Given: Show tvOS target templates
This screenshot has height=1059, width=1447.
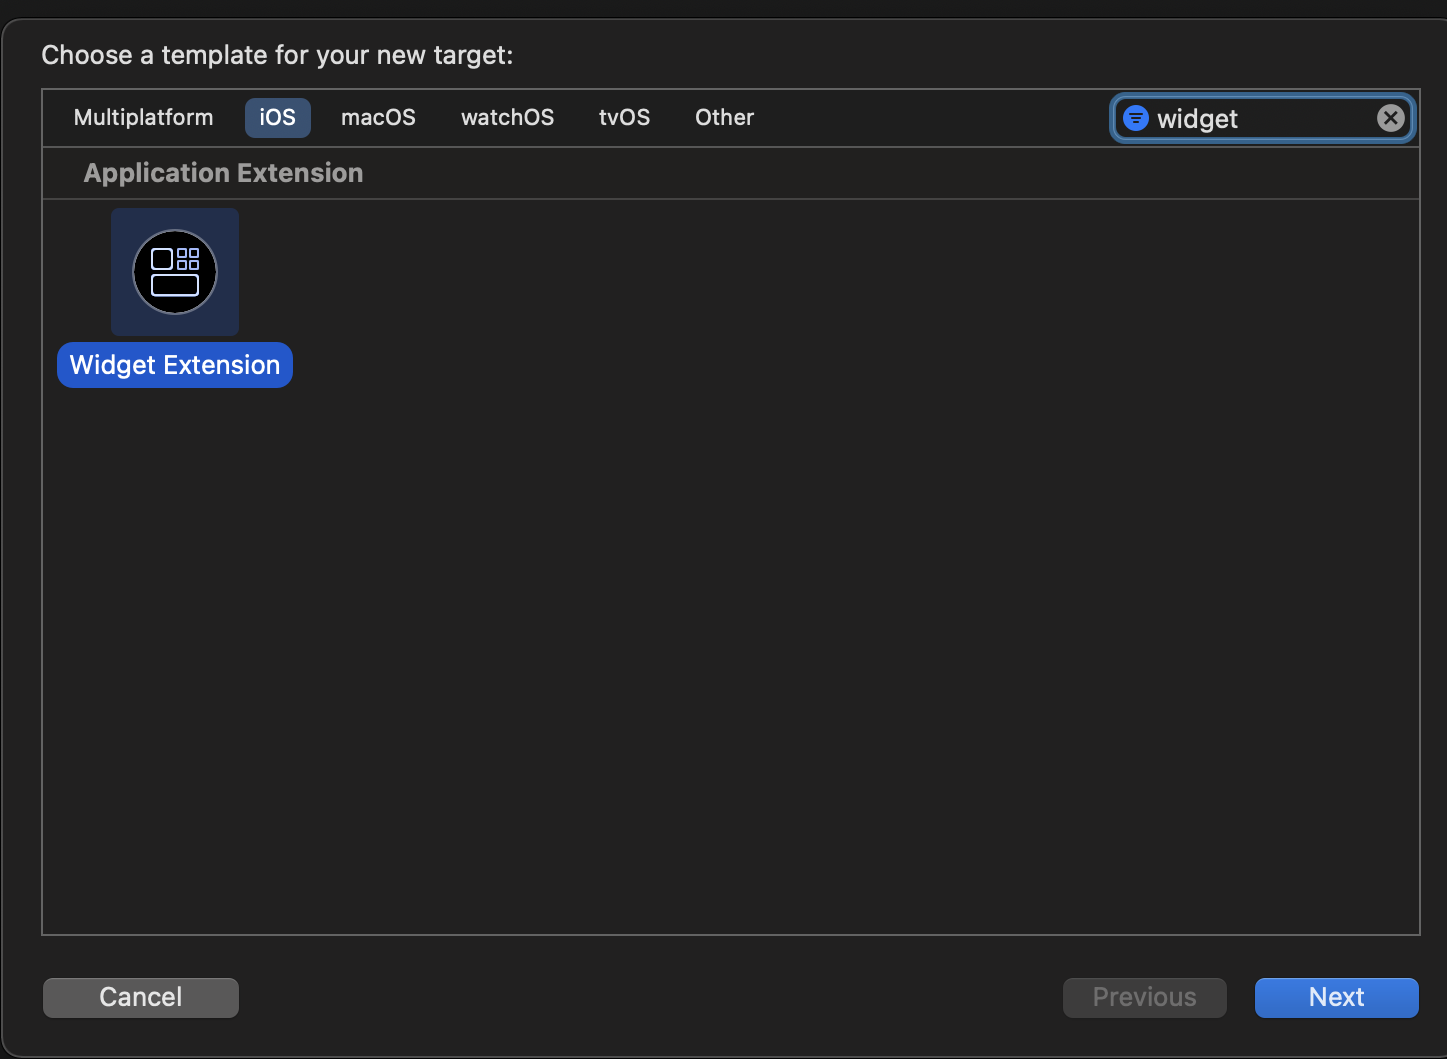Looking at the screenshot, I should coord(624,118).
